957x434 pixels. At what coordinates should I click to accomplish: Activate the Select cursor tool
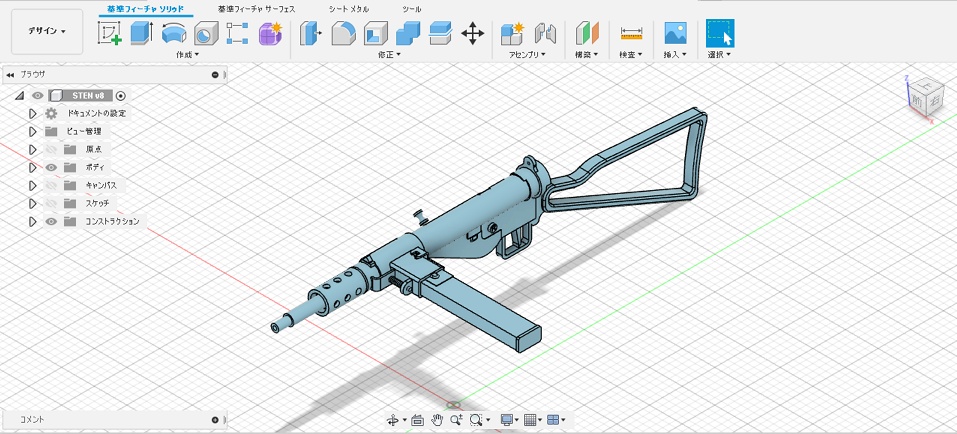coord(720,33)
